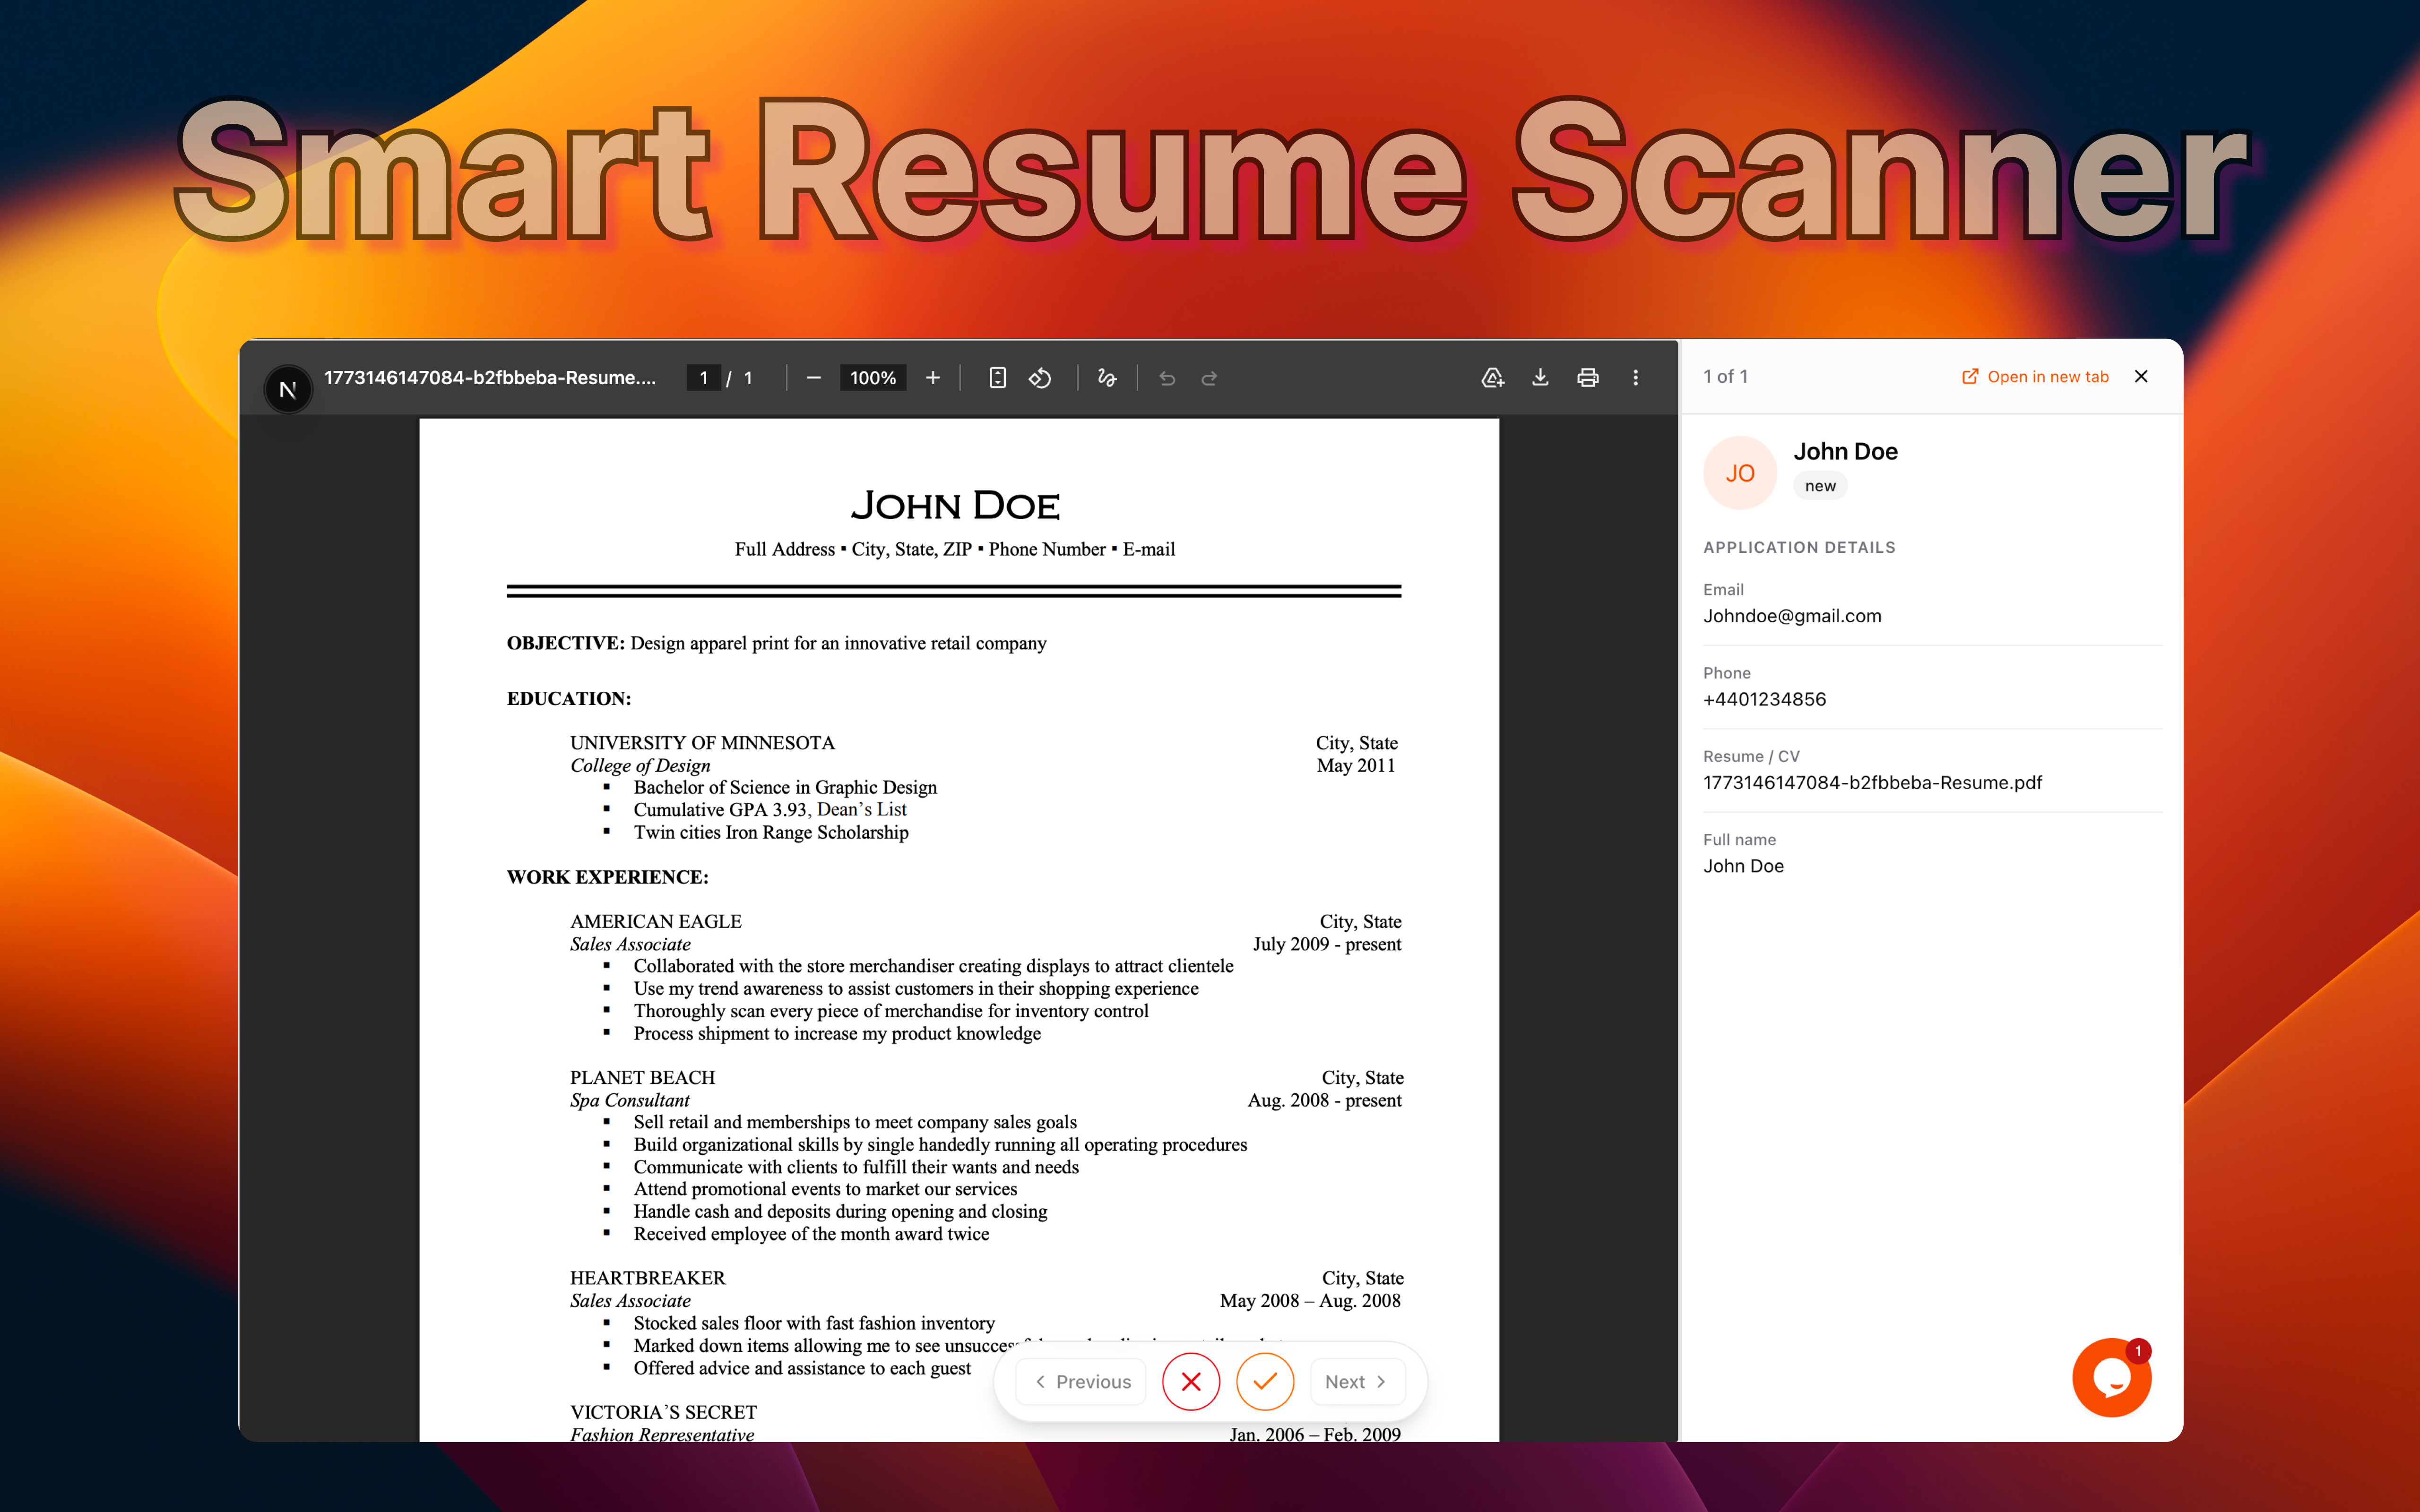Print the resume document
This screenshot has width=2420, height=1512.
pyautogui.click(x=1588, y=377)
